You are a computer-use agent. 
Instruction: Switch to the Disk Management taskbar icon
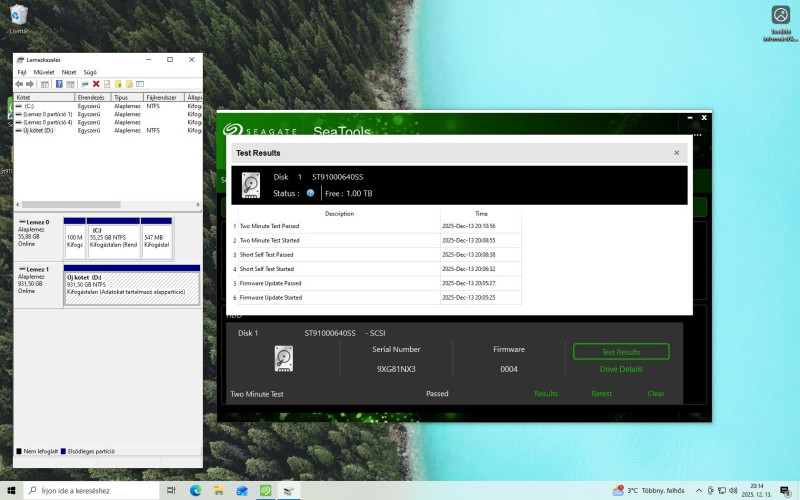289,490
